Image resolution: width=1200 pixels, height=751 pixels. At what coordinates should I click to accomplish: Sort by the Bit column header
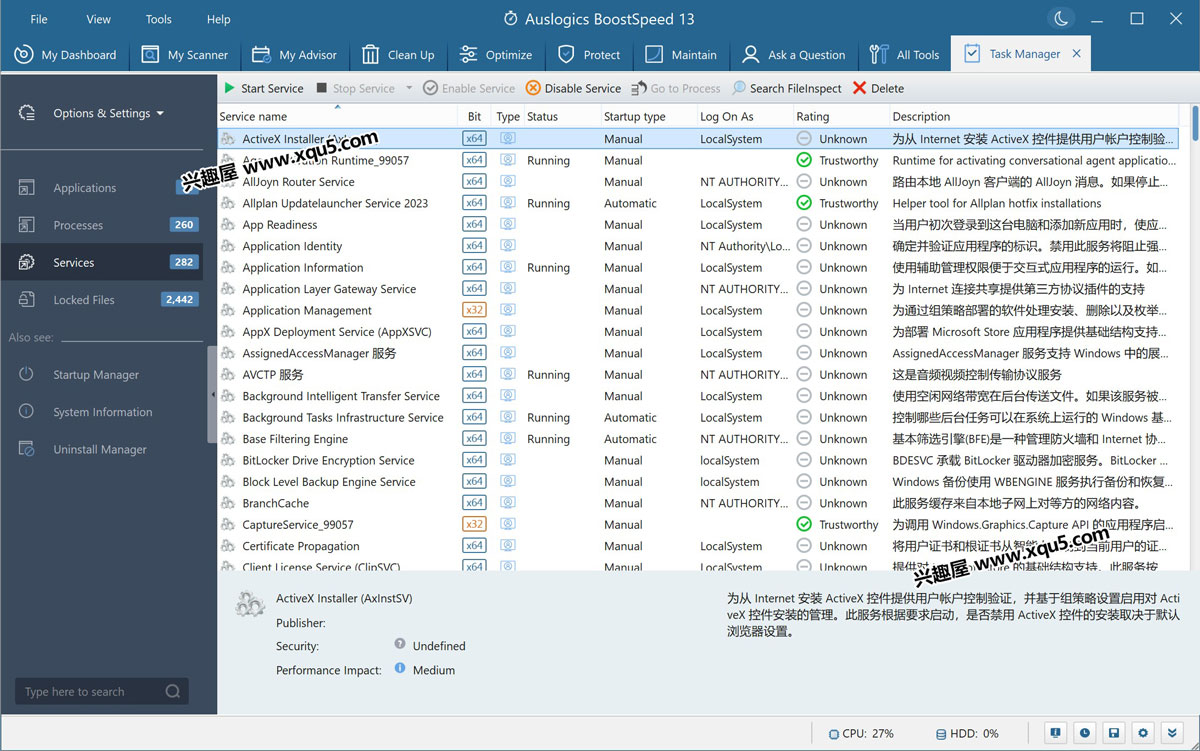(475, 116)
